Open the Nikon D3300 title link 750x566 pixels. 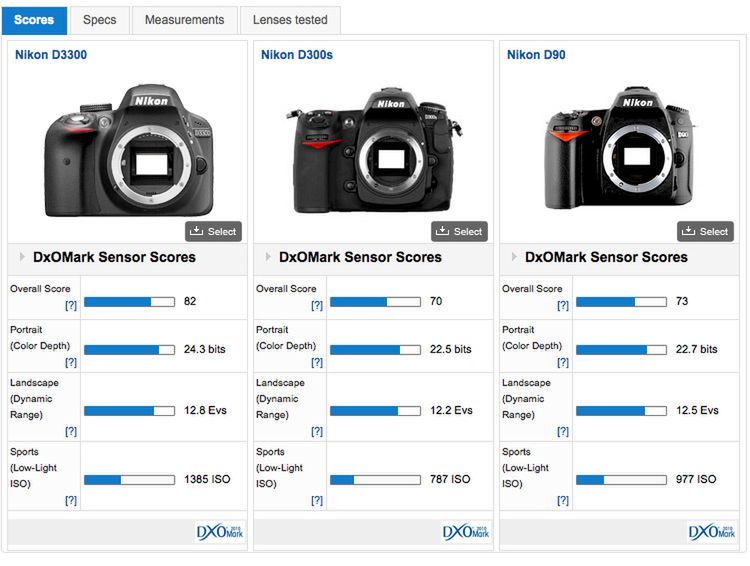51,55
